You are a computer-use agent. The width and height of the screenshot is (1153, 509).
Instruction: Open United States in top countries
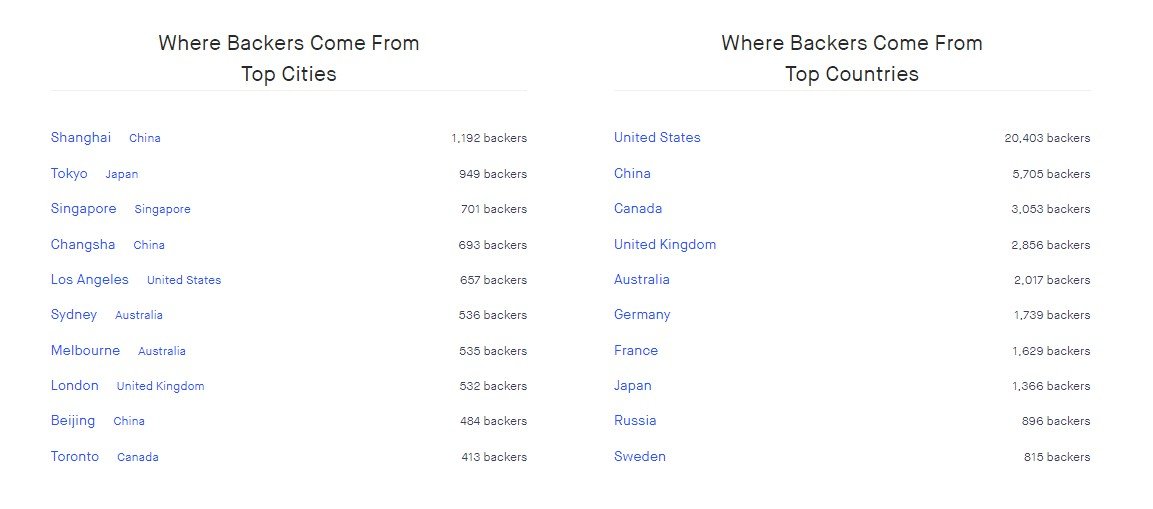[x=657, y=138]
